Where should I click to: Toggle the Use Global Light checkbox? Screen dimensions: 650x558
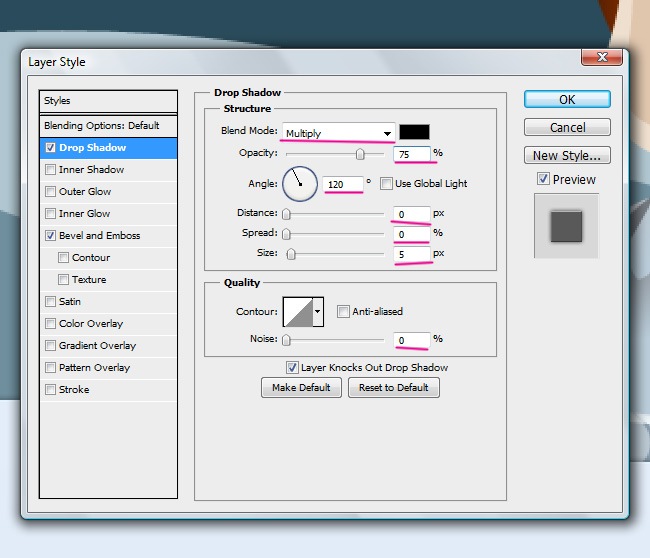click(387, 184)
